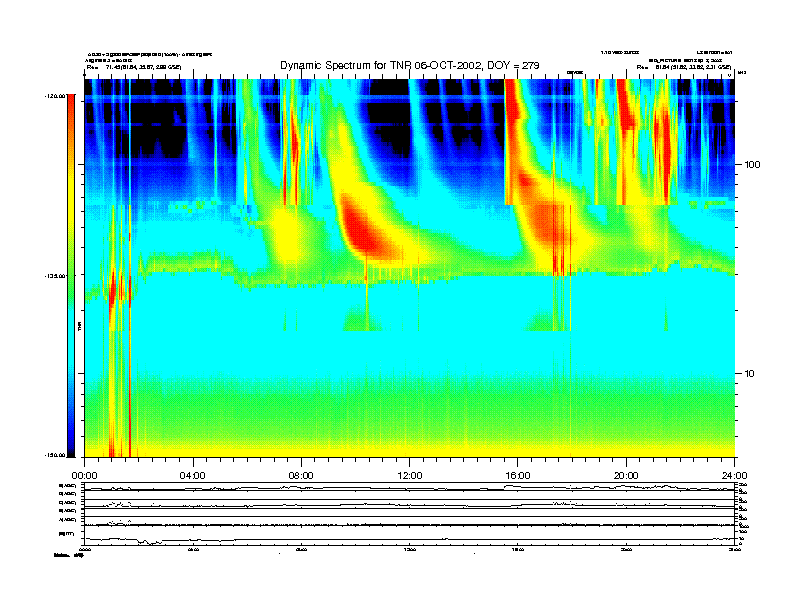Select the 00:00 time axis label
Viewport: 792px width, 612px height.
(x=84, y=476)
